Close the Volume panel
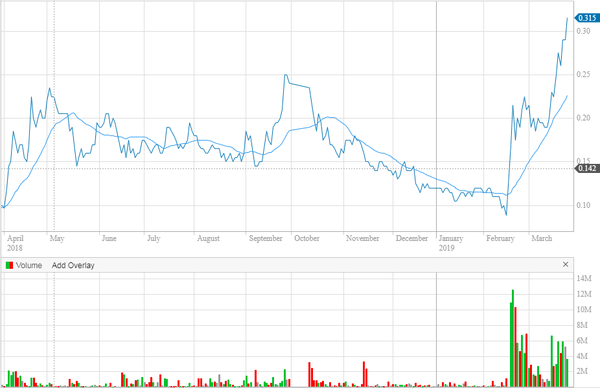The image size is (600, 388). coord(566,264)
